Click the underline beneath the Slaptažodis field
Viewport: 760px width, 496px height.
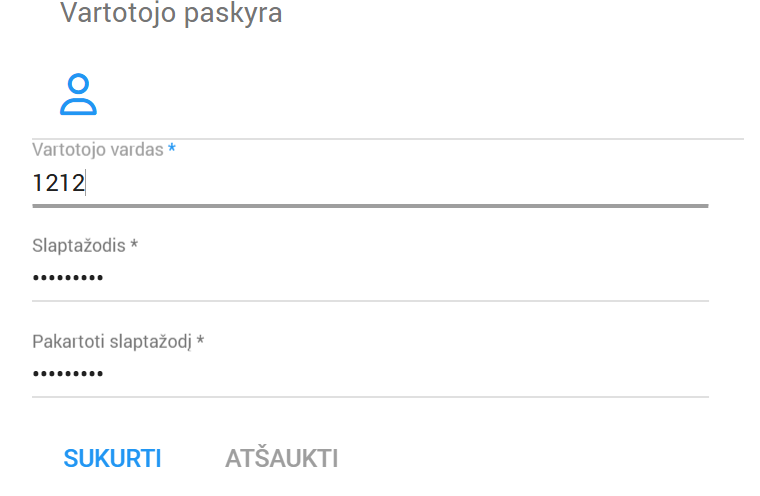tap(370, 300)
